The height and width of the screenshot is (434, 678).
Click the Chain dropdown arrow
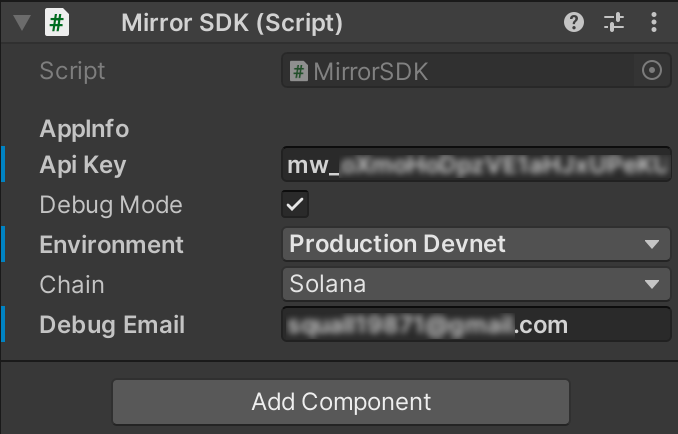[x=652, y=284]
